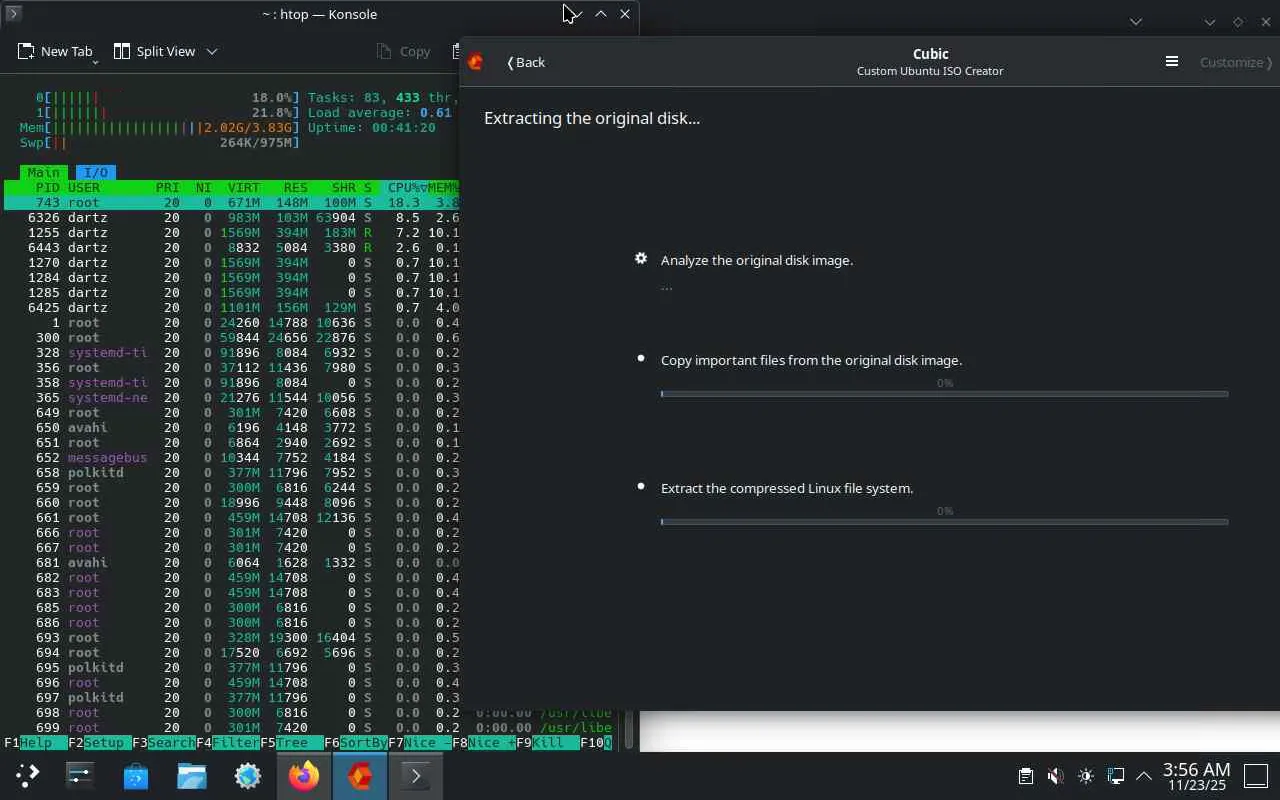
Task: Select htop process row PID 6443
Action: click(232, 247)
